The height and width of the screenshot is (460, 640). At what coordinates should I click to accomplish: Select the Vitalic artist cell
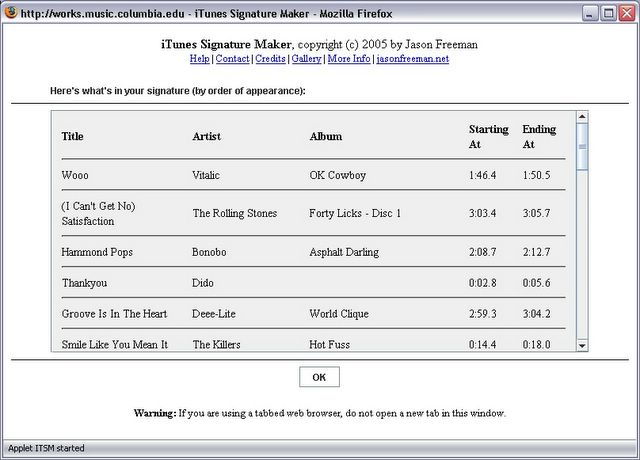pyautogui.click(x=206, y=175)
